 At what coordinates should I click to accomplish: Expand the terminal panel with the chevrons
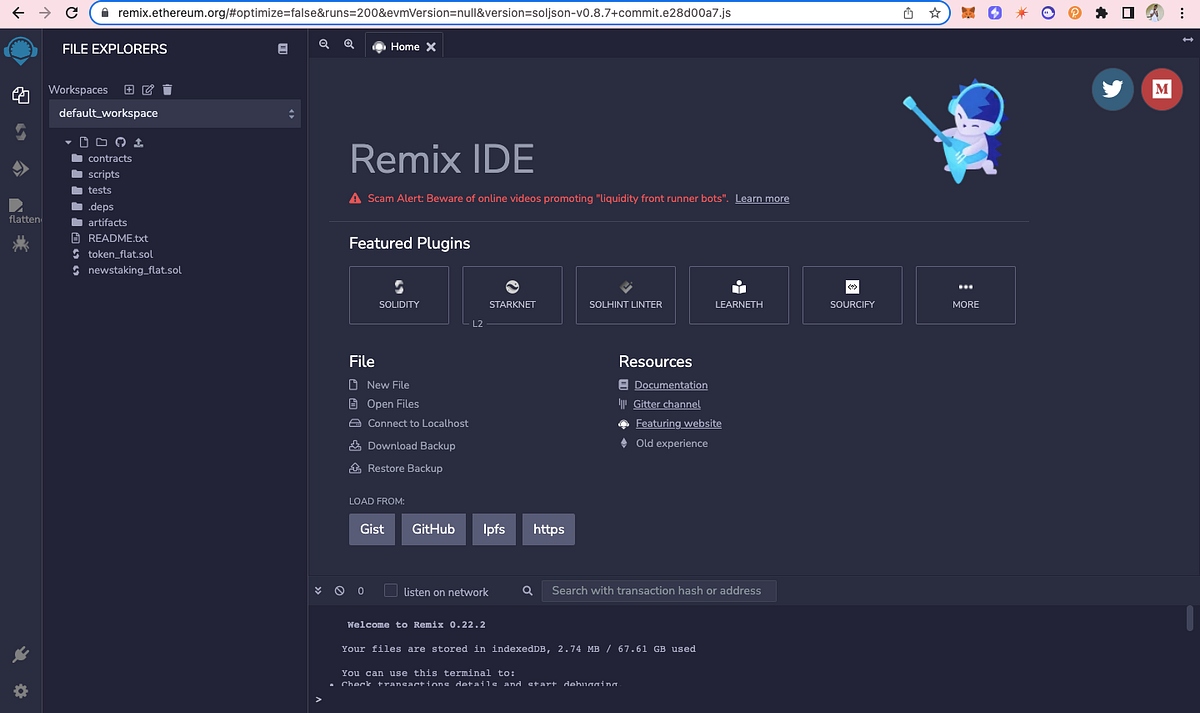click(318, 590)
